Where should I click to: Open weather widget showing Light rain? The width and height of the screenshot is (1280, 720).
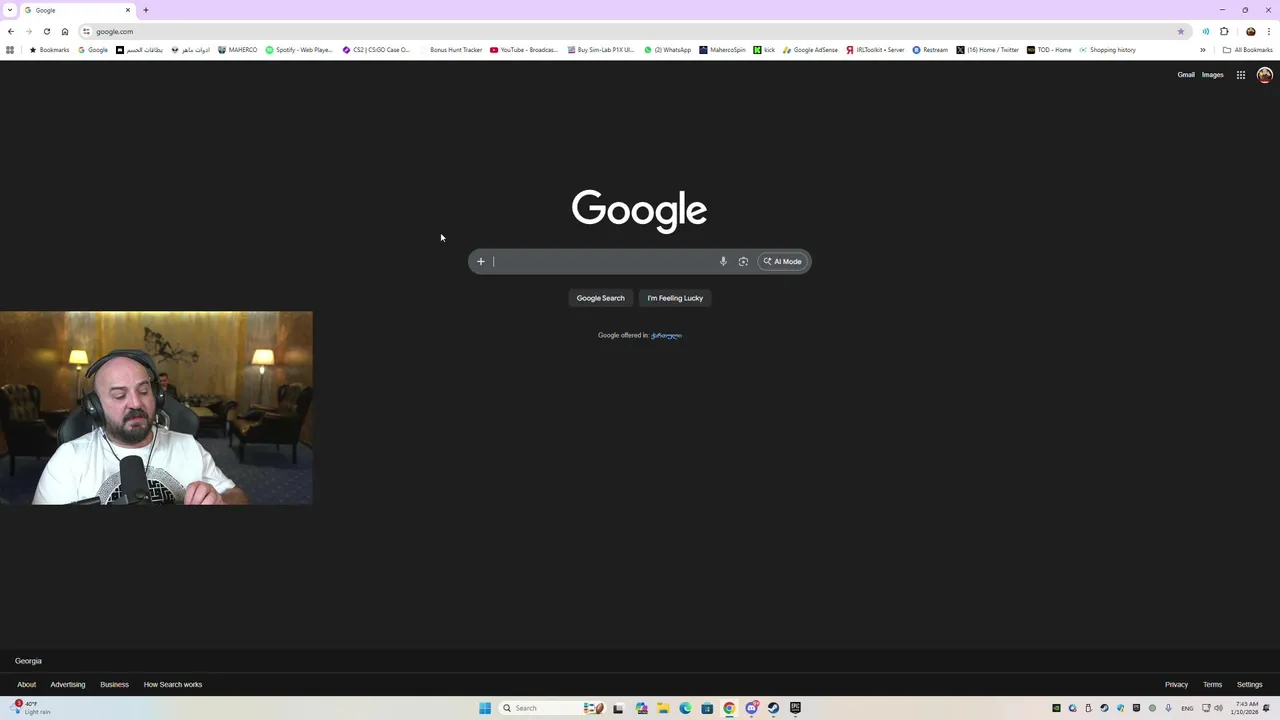point(31,708)
